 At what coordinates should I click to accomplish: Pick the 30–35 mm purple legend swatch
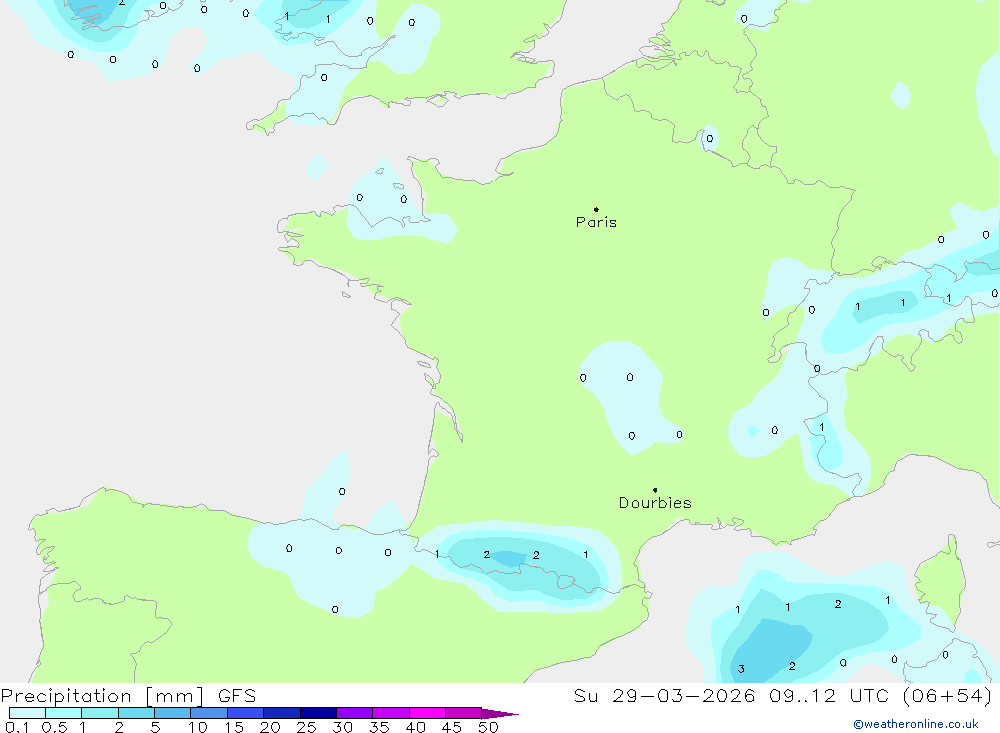(x=355, y=713)
